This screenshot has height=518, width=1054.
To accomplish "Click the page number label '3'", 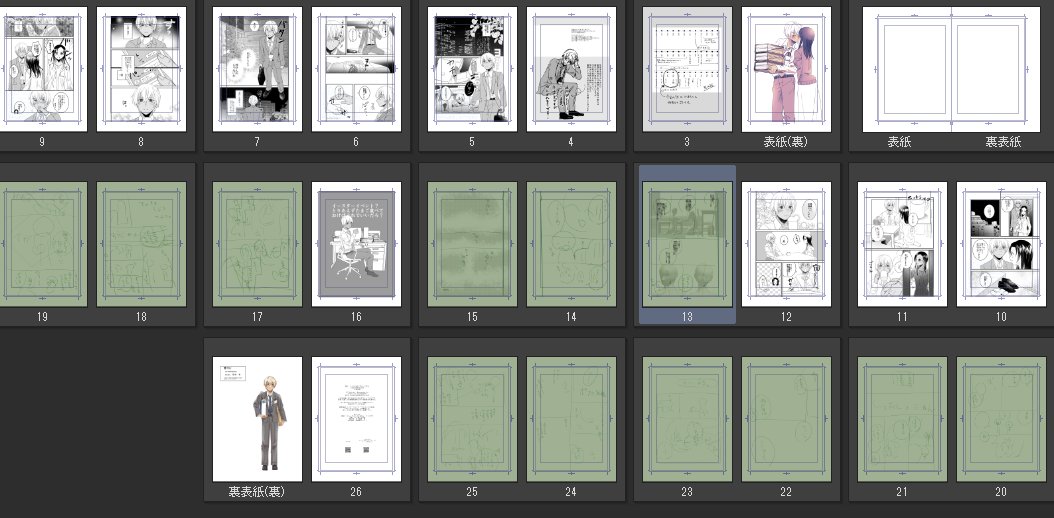I will pyautogui.click(x=687, y=142).
